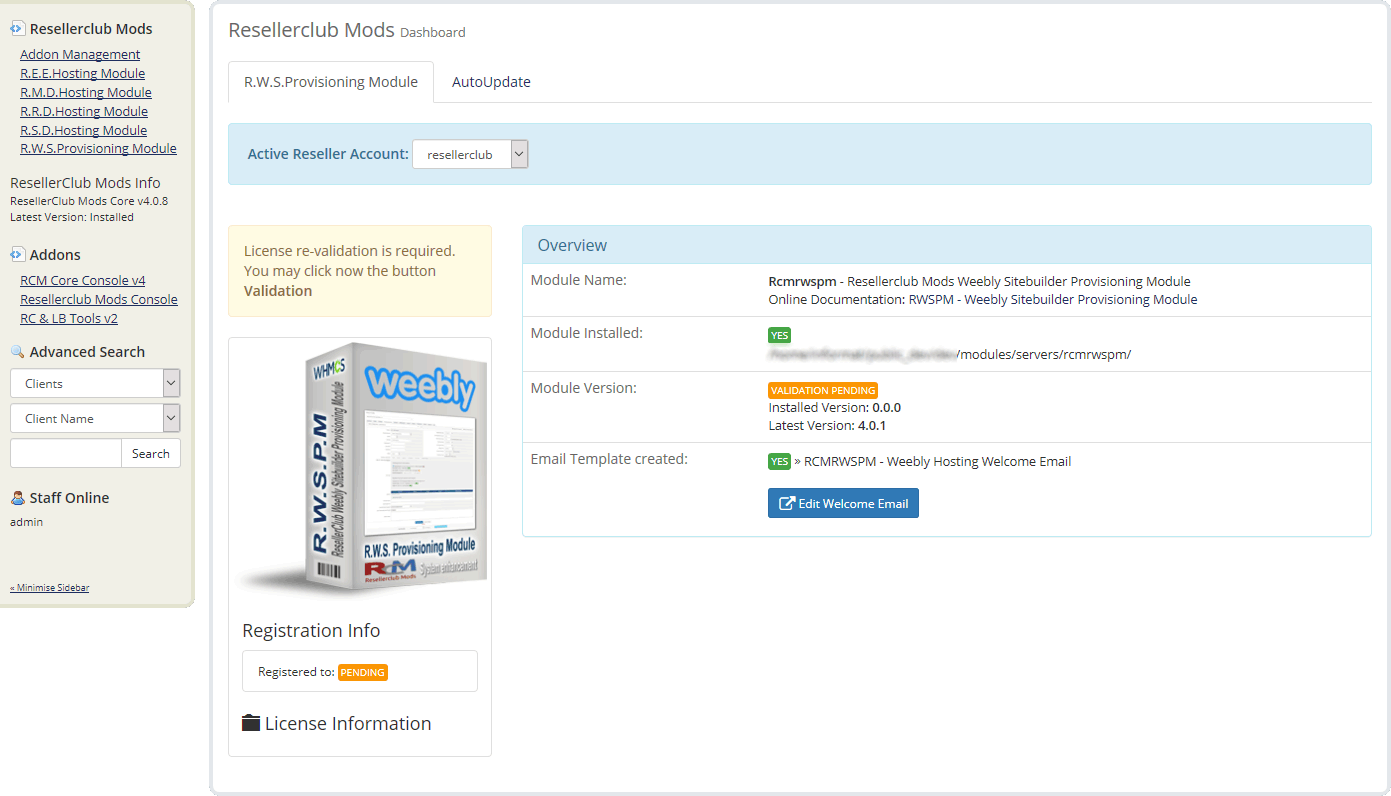Open R.M.D.Hosting Module link
1391x796 pixels.
point(86,92)
